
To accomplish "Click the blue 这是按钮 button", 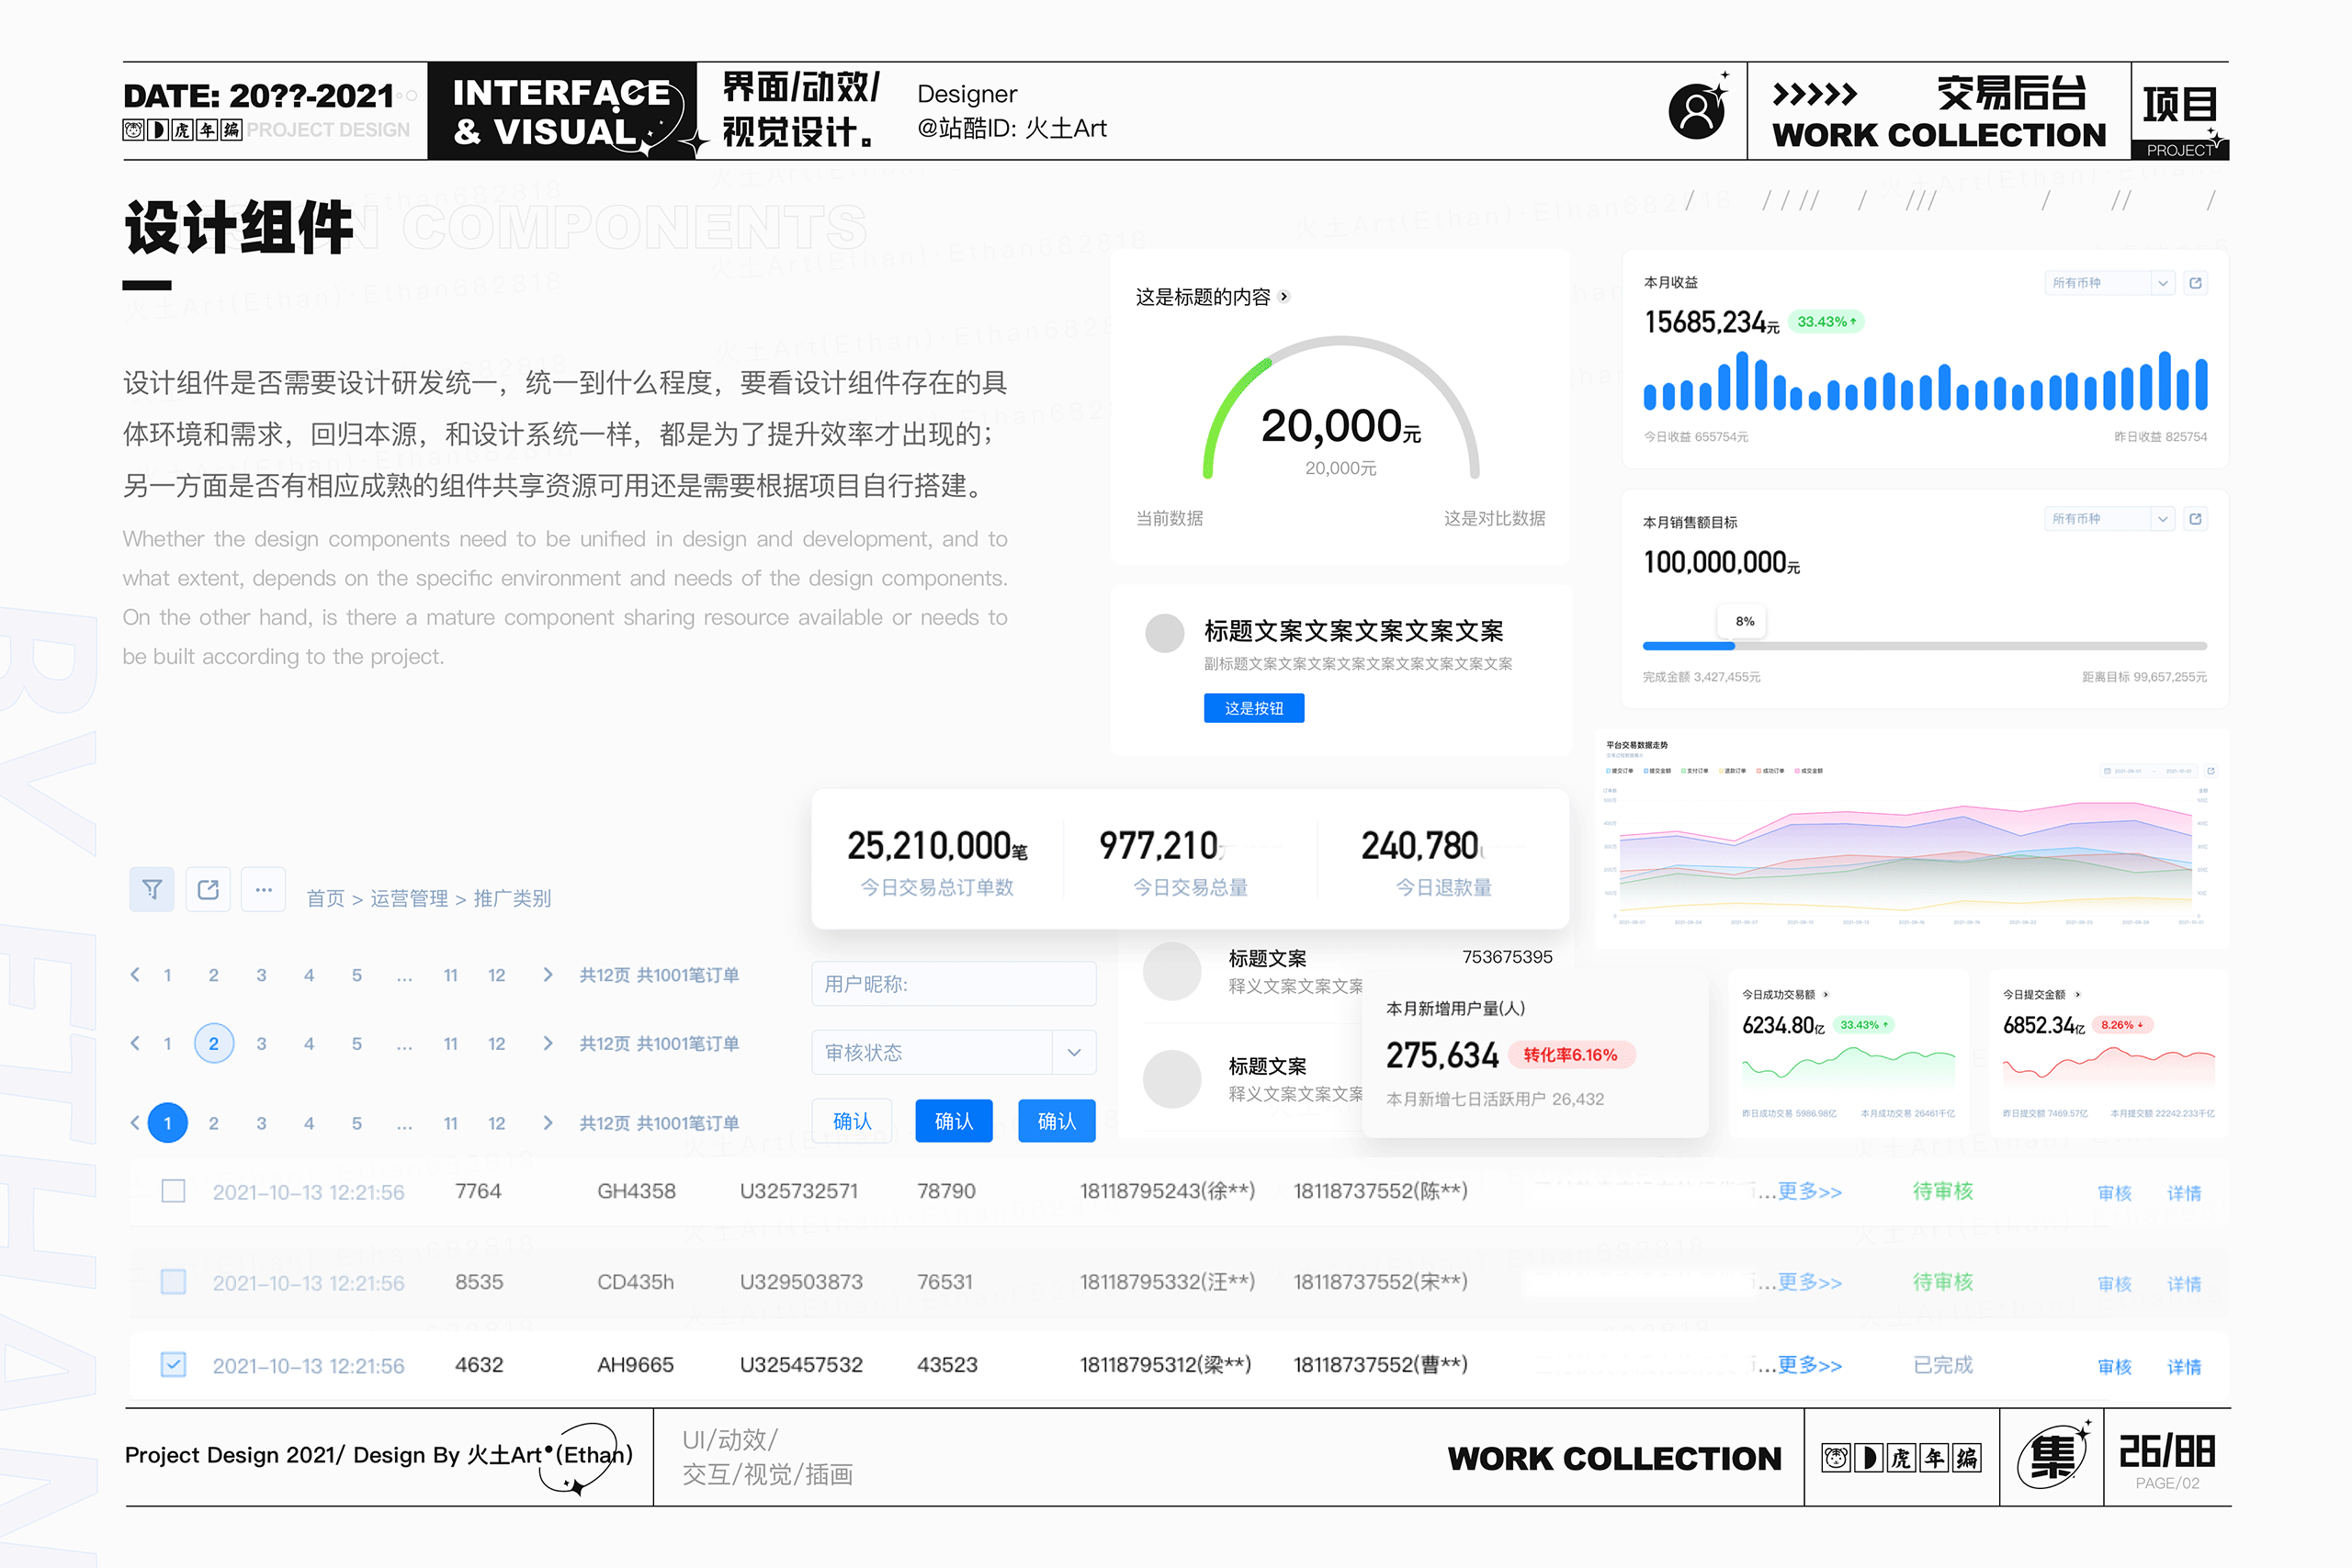I will pos(1254,708).
